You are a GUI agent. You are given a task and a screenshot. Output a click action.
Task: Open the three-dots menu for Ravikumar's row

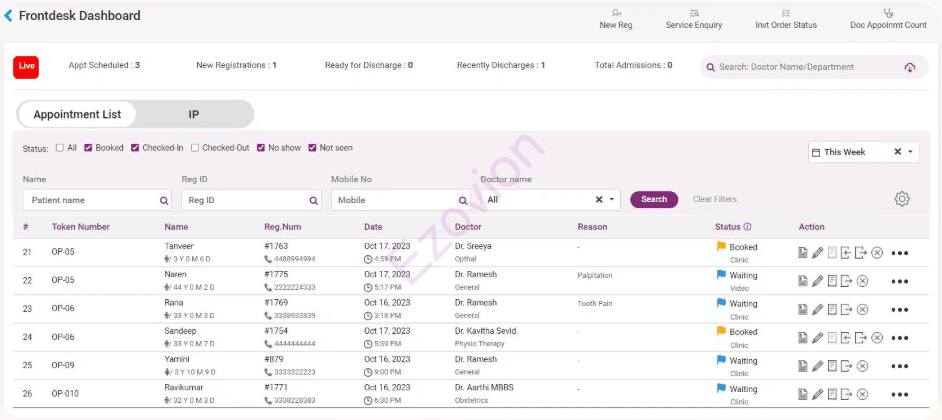900,395
